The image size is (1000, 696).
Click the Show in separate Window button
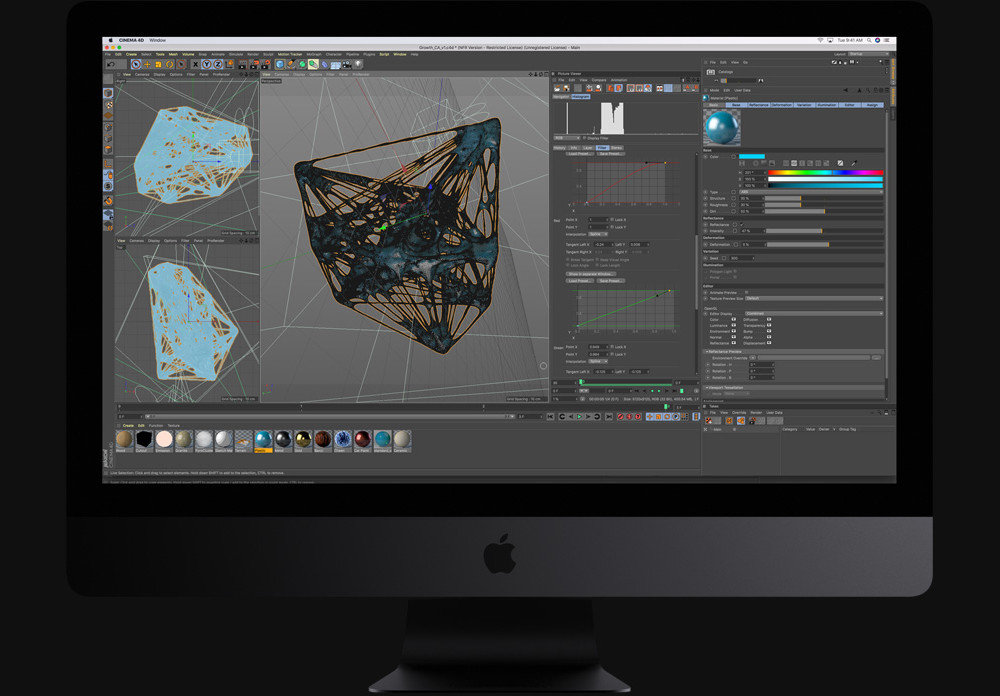[591, 272]
